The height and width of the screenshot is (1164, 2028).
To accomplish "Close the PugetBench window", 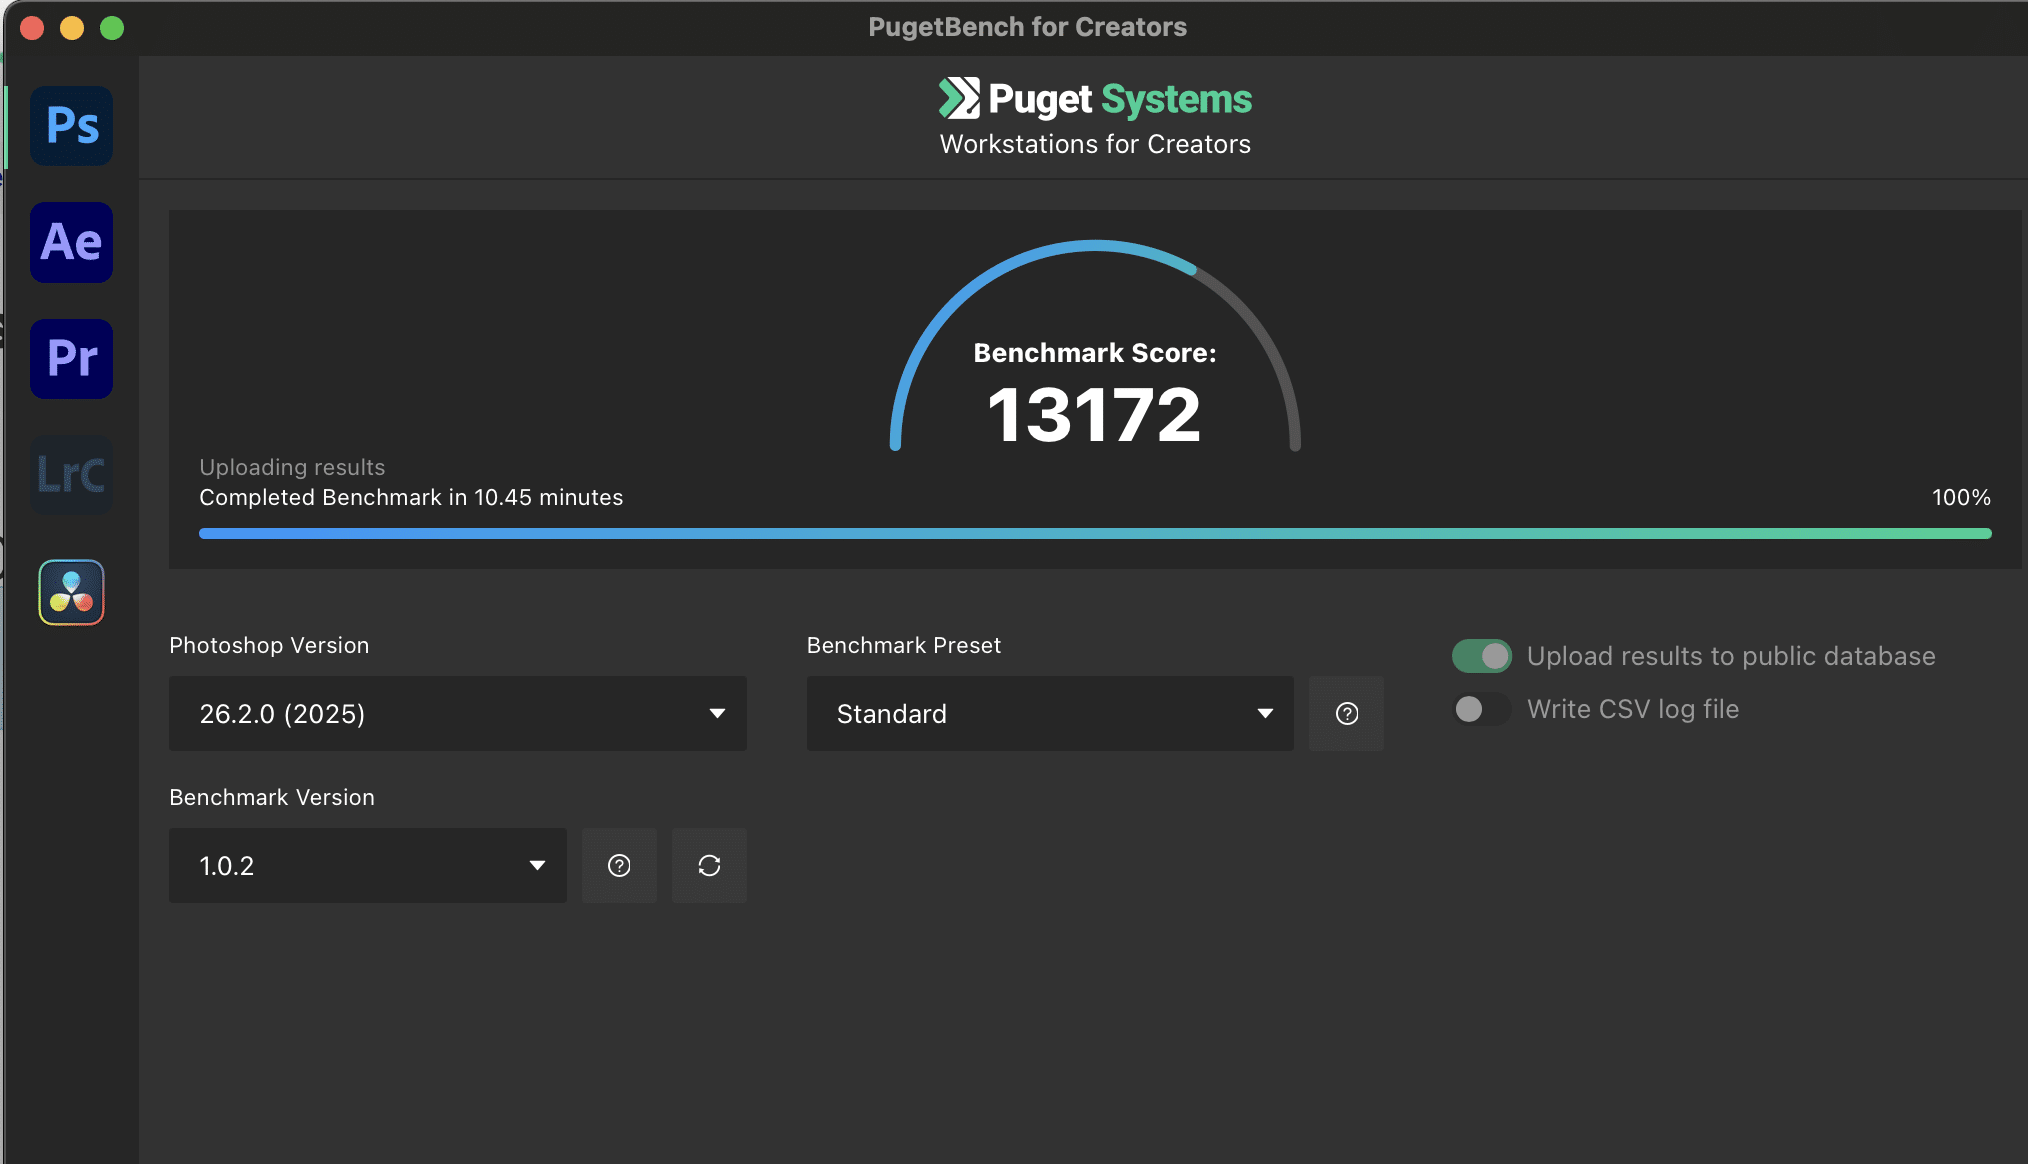I will (x=32, y=28).
